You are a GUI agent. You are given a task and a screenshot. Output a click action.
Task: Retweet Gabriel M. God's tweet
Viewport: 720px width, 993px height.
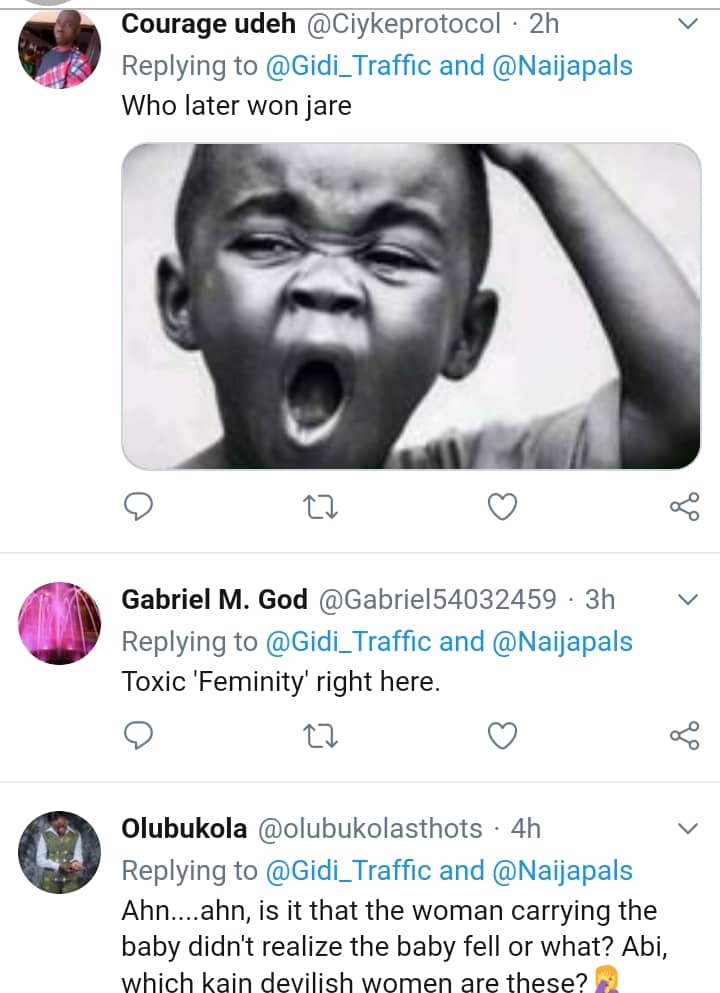[322, 737]
